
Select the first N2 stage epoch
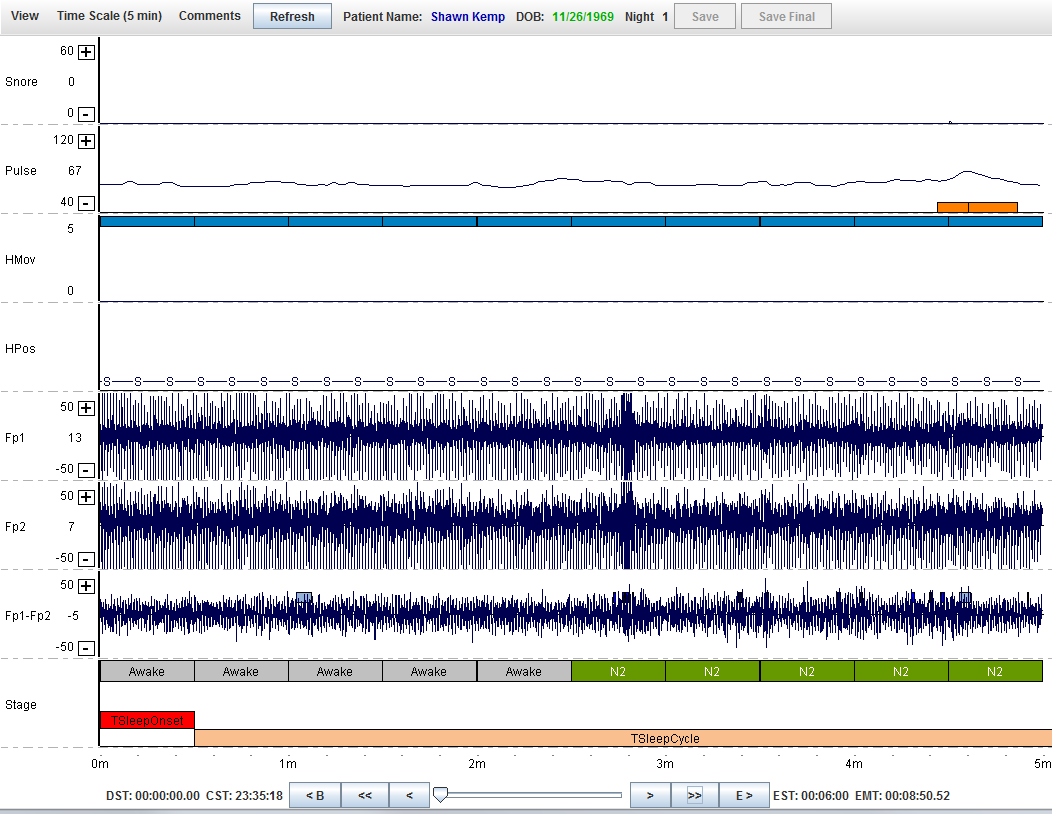click(617, 672)
